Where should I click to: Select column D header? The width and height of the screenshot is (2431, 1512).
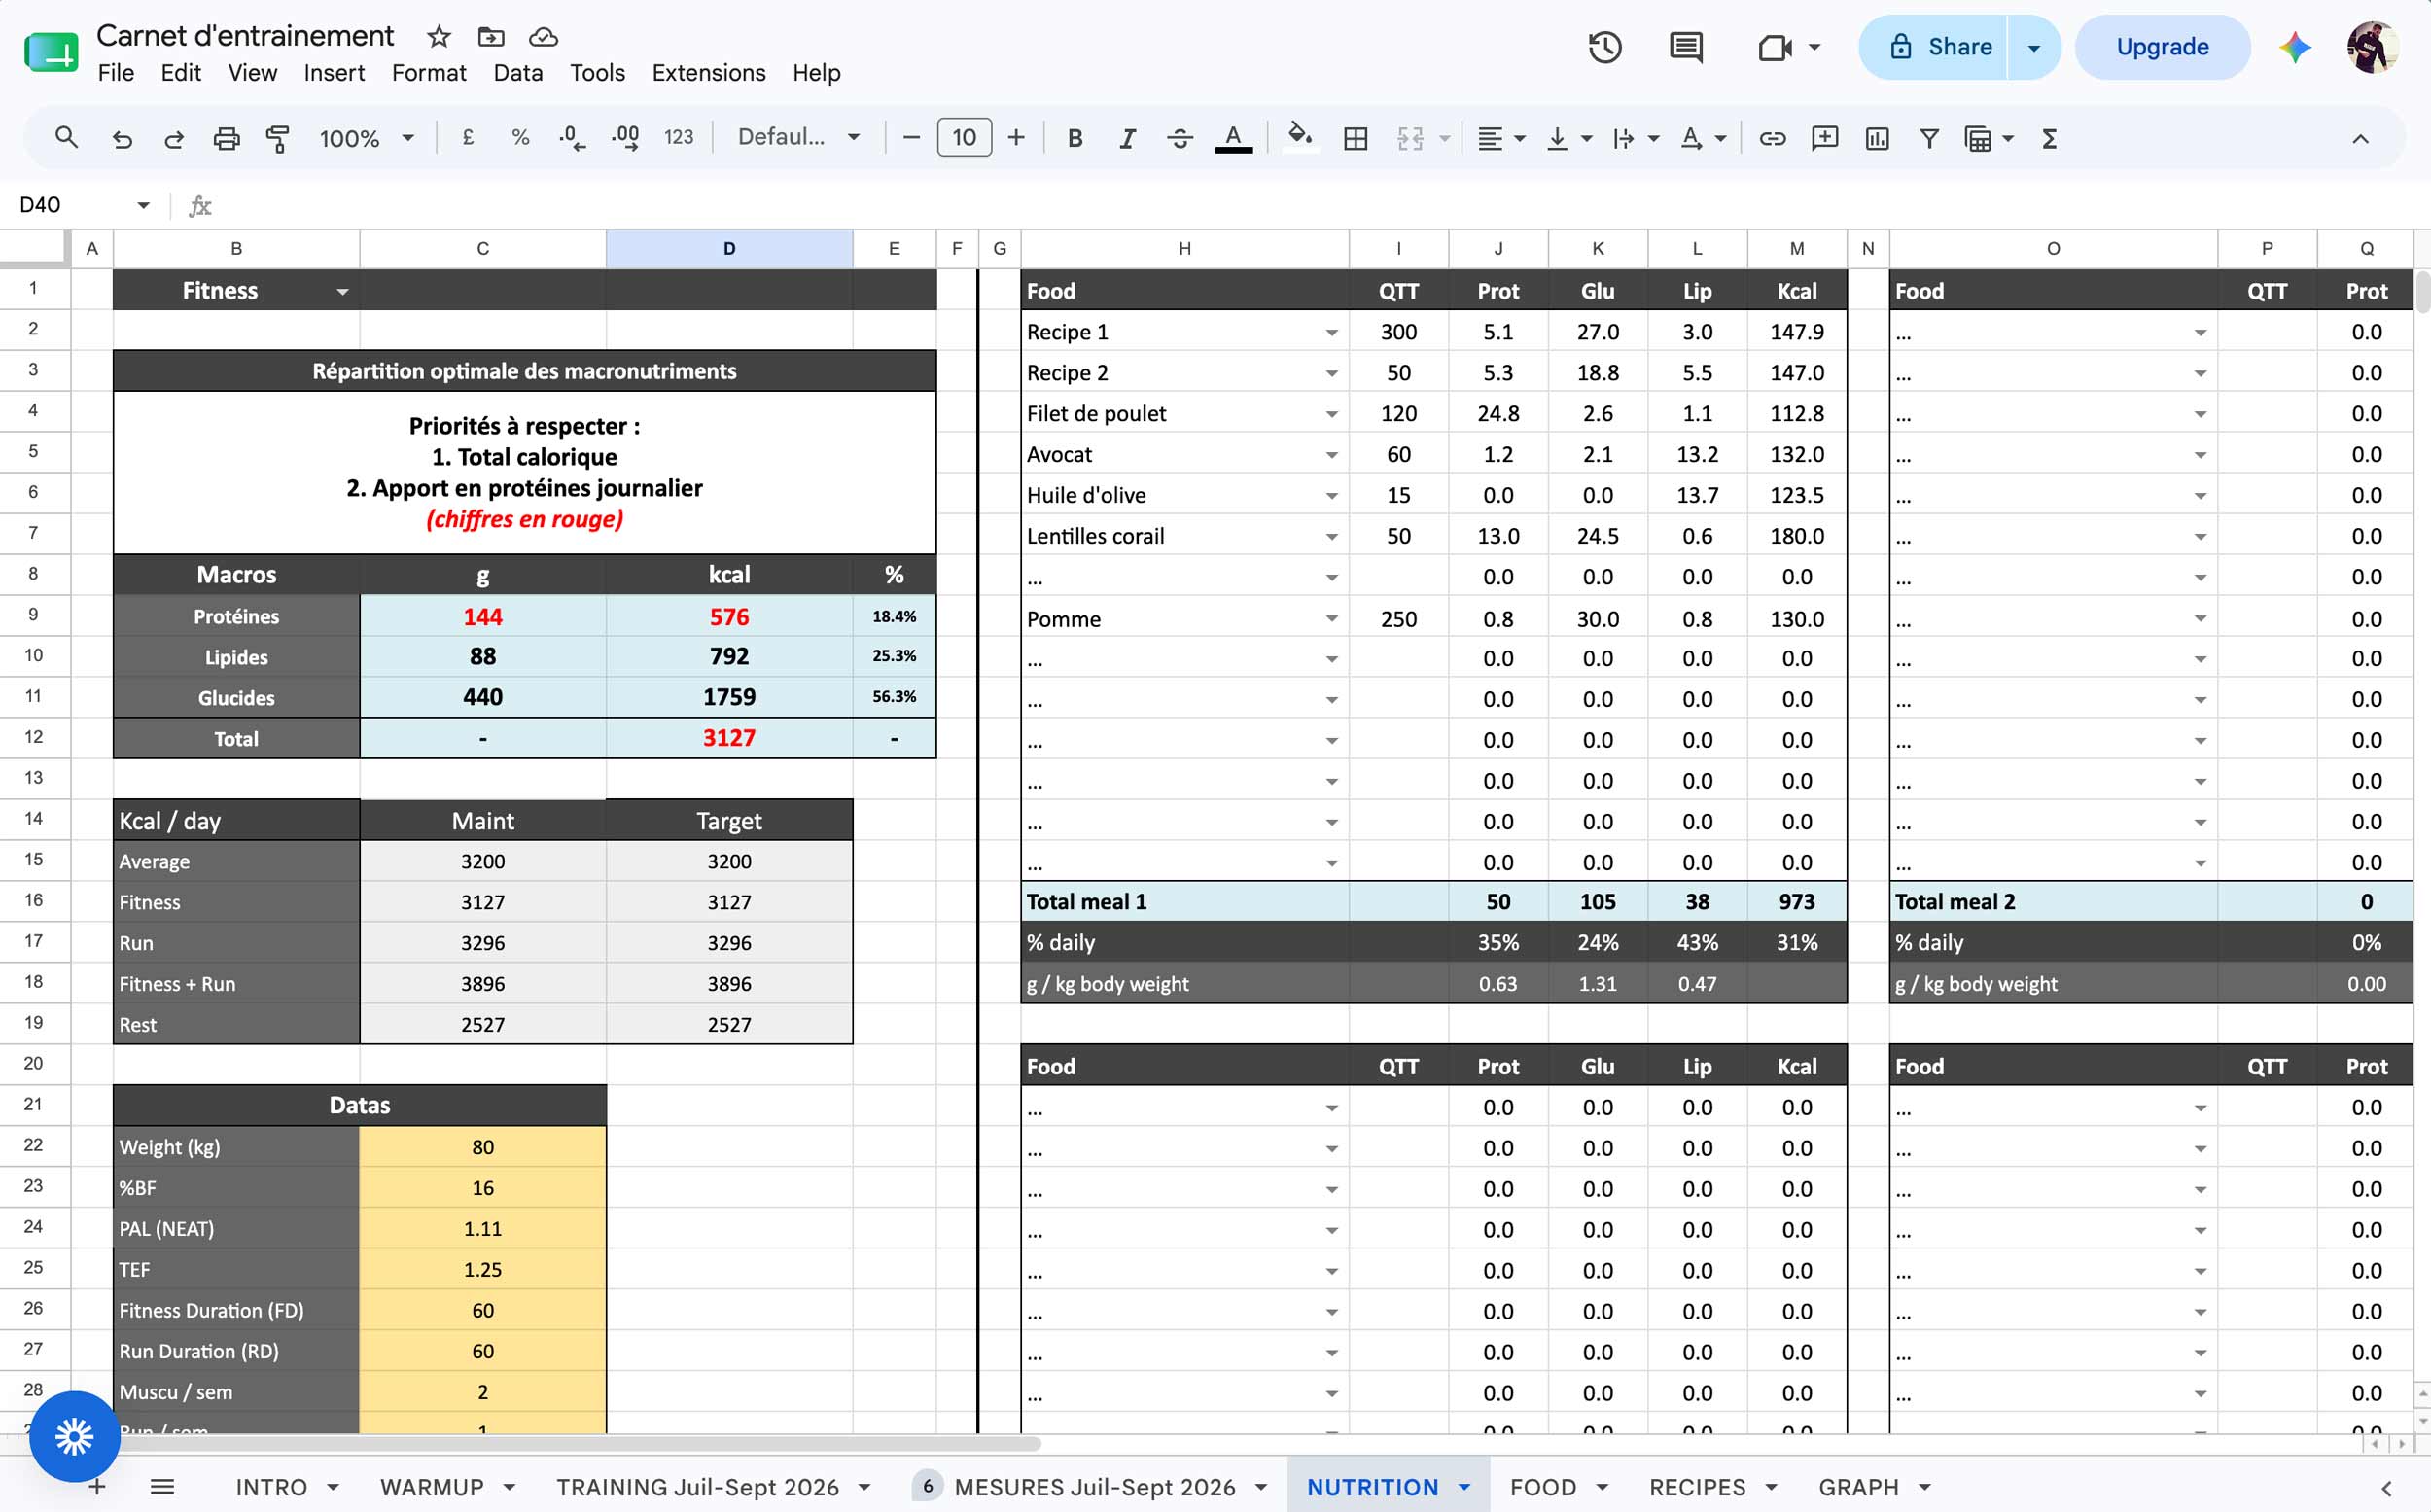click(729, 249)
